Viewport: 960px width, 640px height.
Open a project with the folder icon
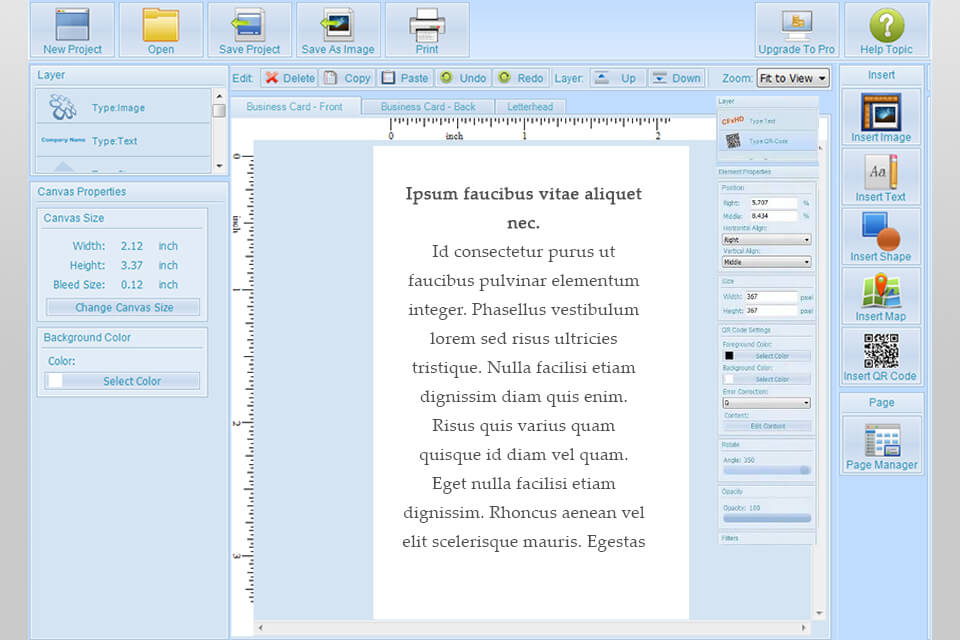pos(161,29)
